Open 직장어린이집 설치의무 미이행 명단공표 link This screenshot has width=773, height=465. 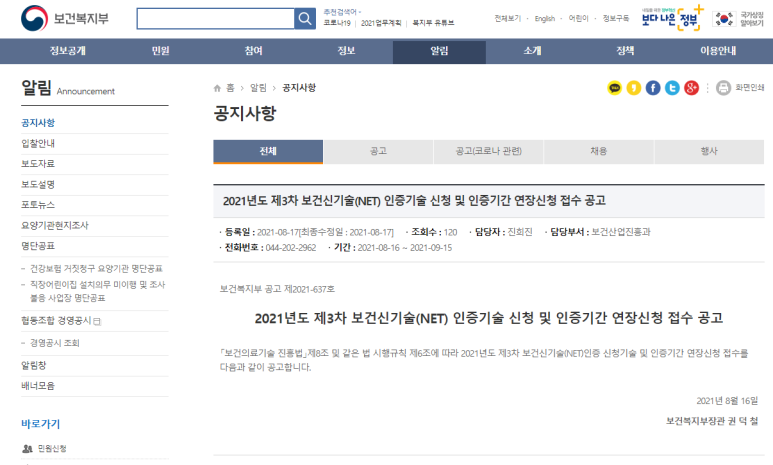point(98,291)
